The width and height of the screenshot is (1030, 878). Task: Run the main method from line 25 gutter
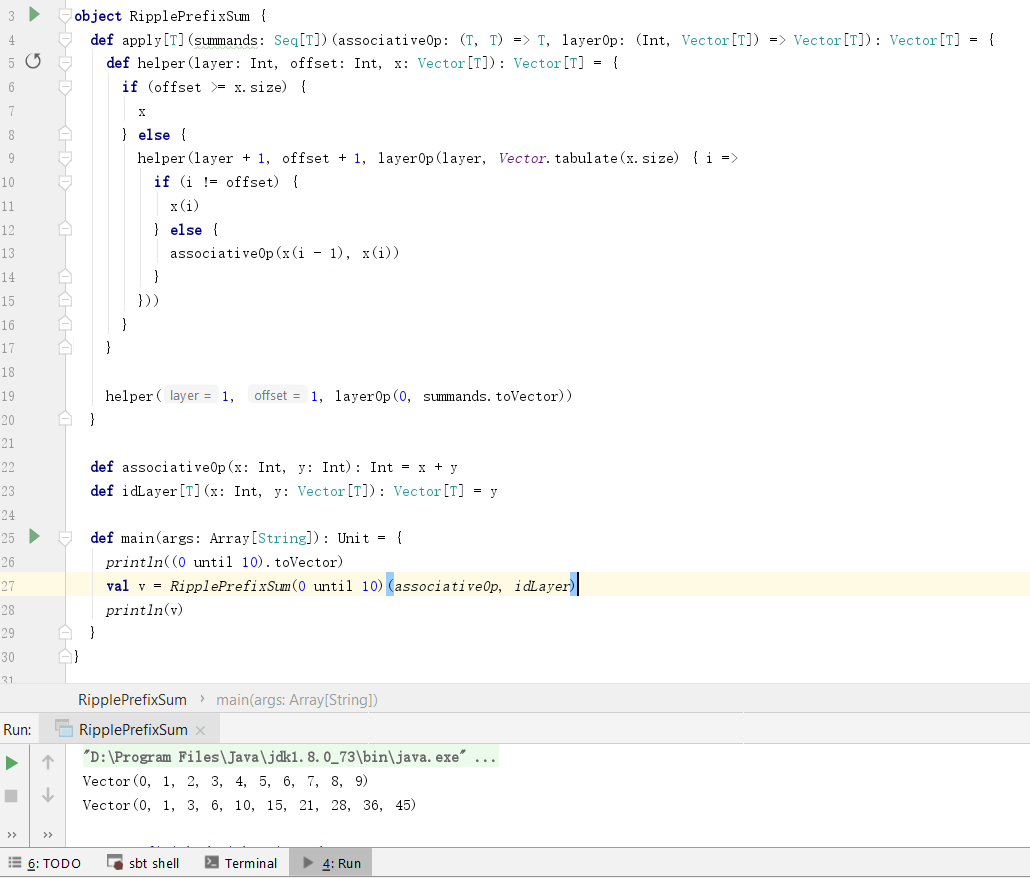tap(34, 537)
